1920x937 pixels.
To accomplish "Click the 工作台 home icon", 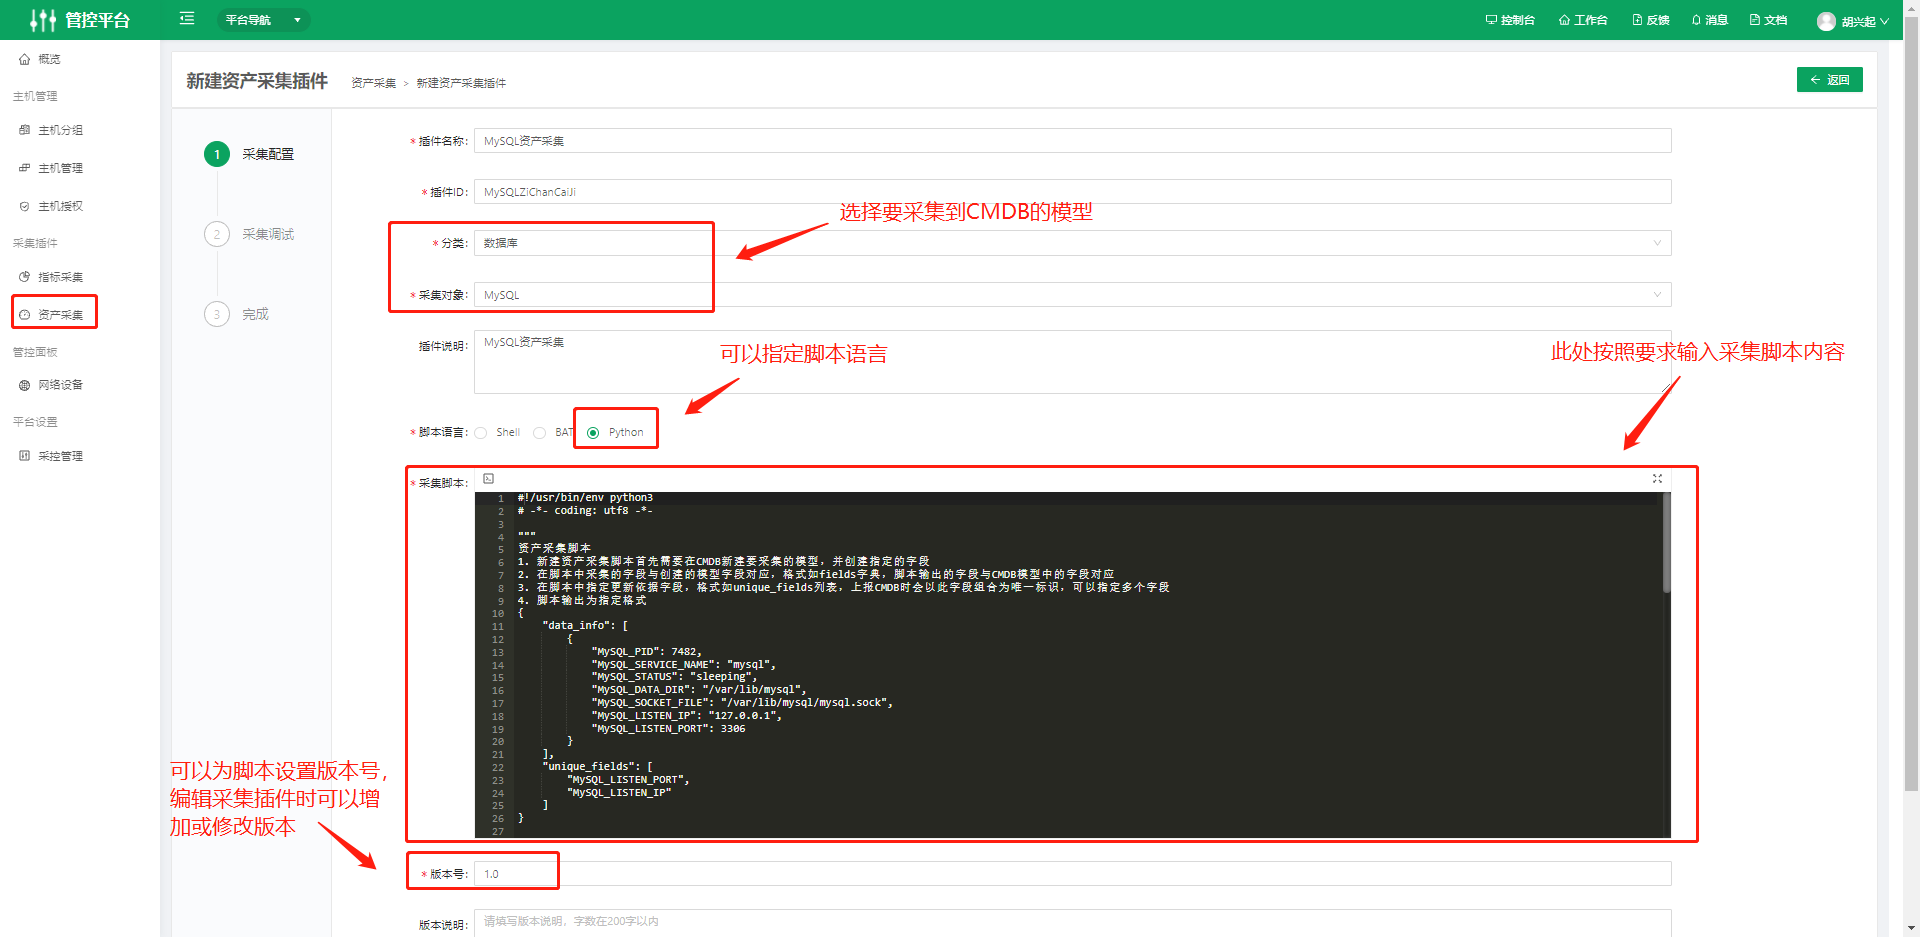I will click(1564, 20).
